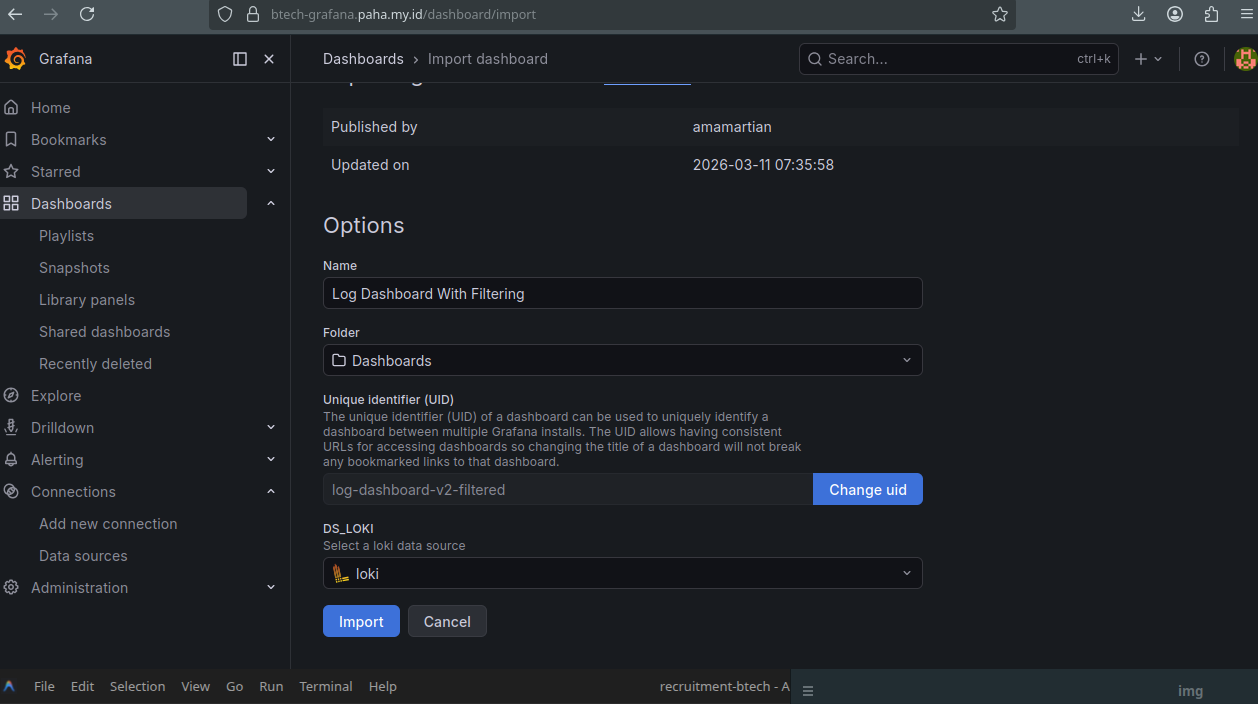Click the loki data source logo
Screen dimensions: 1258x704
341,573
